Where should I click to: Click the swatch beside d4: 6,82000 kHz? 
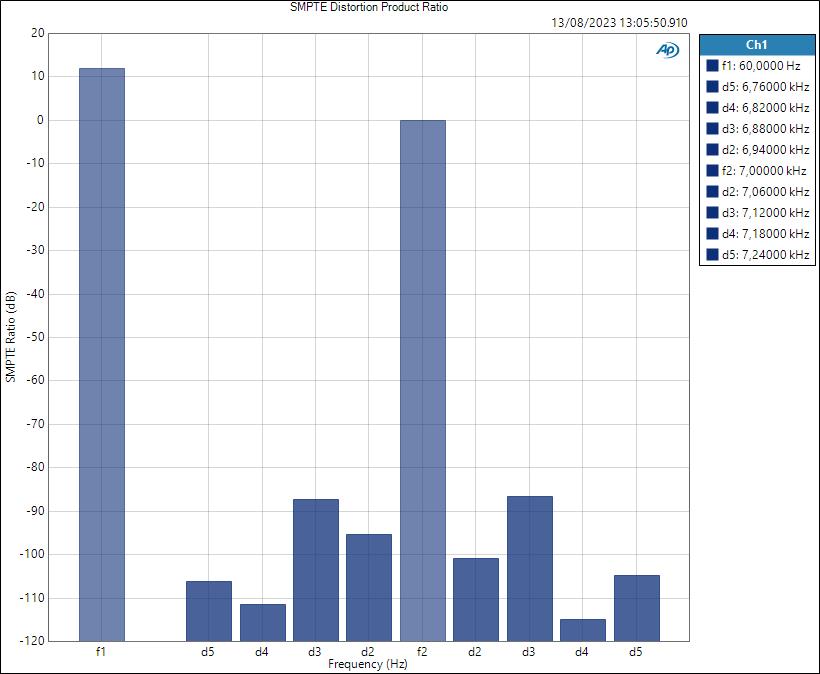[712, 107]
